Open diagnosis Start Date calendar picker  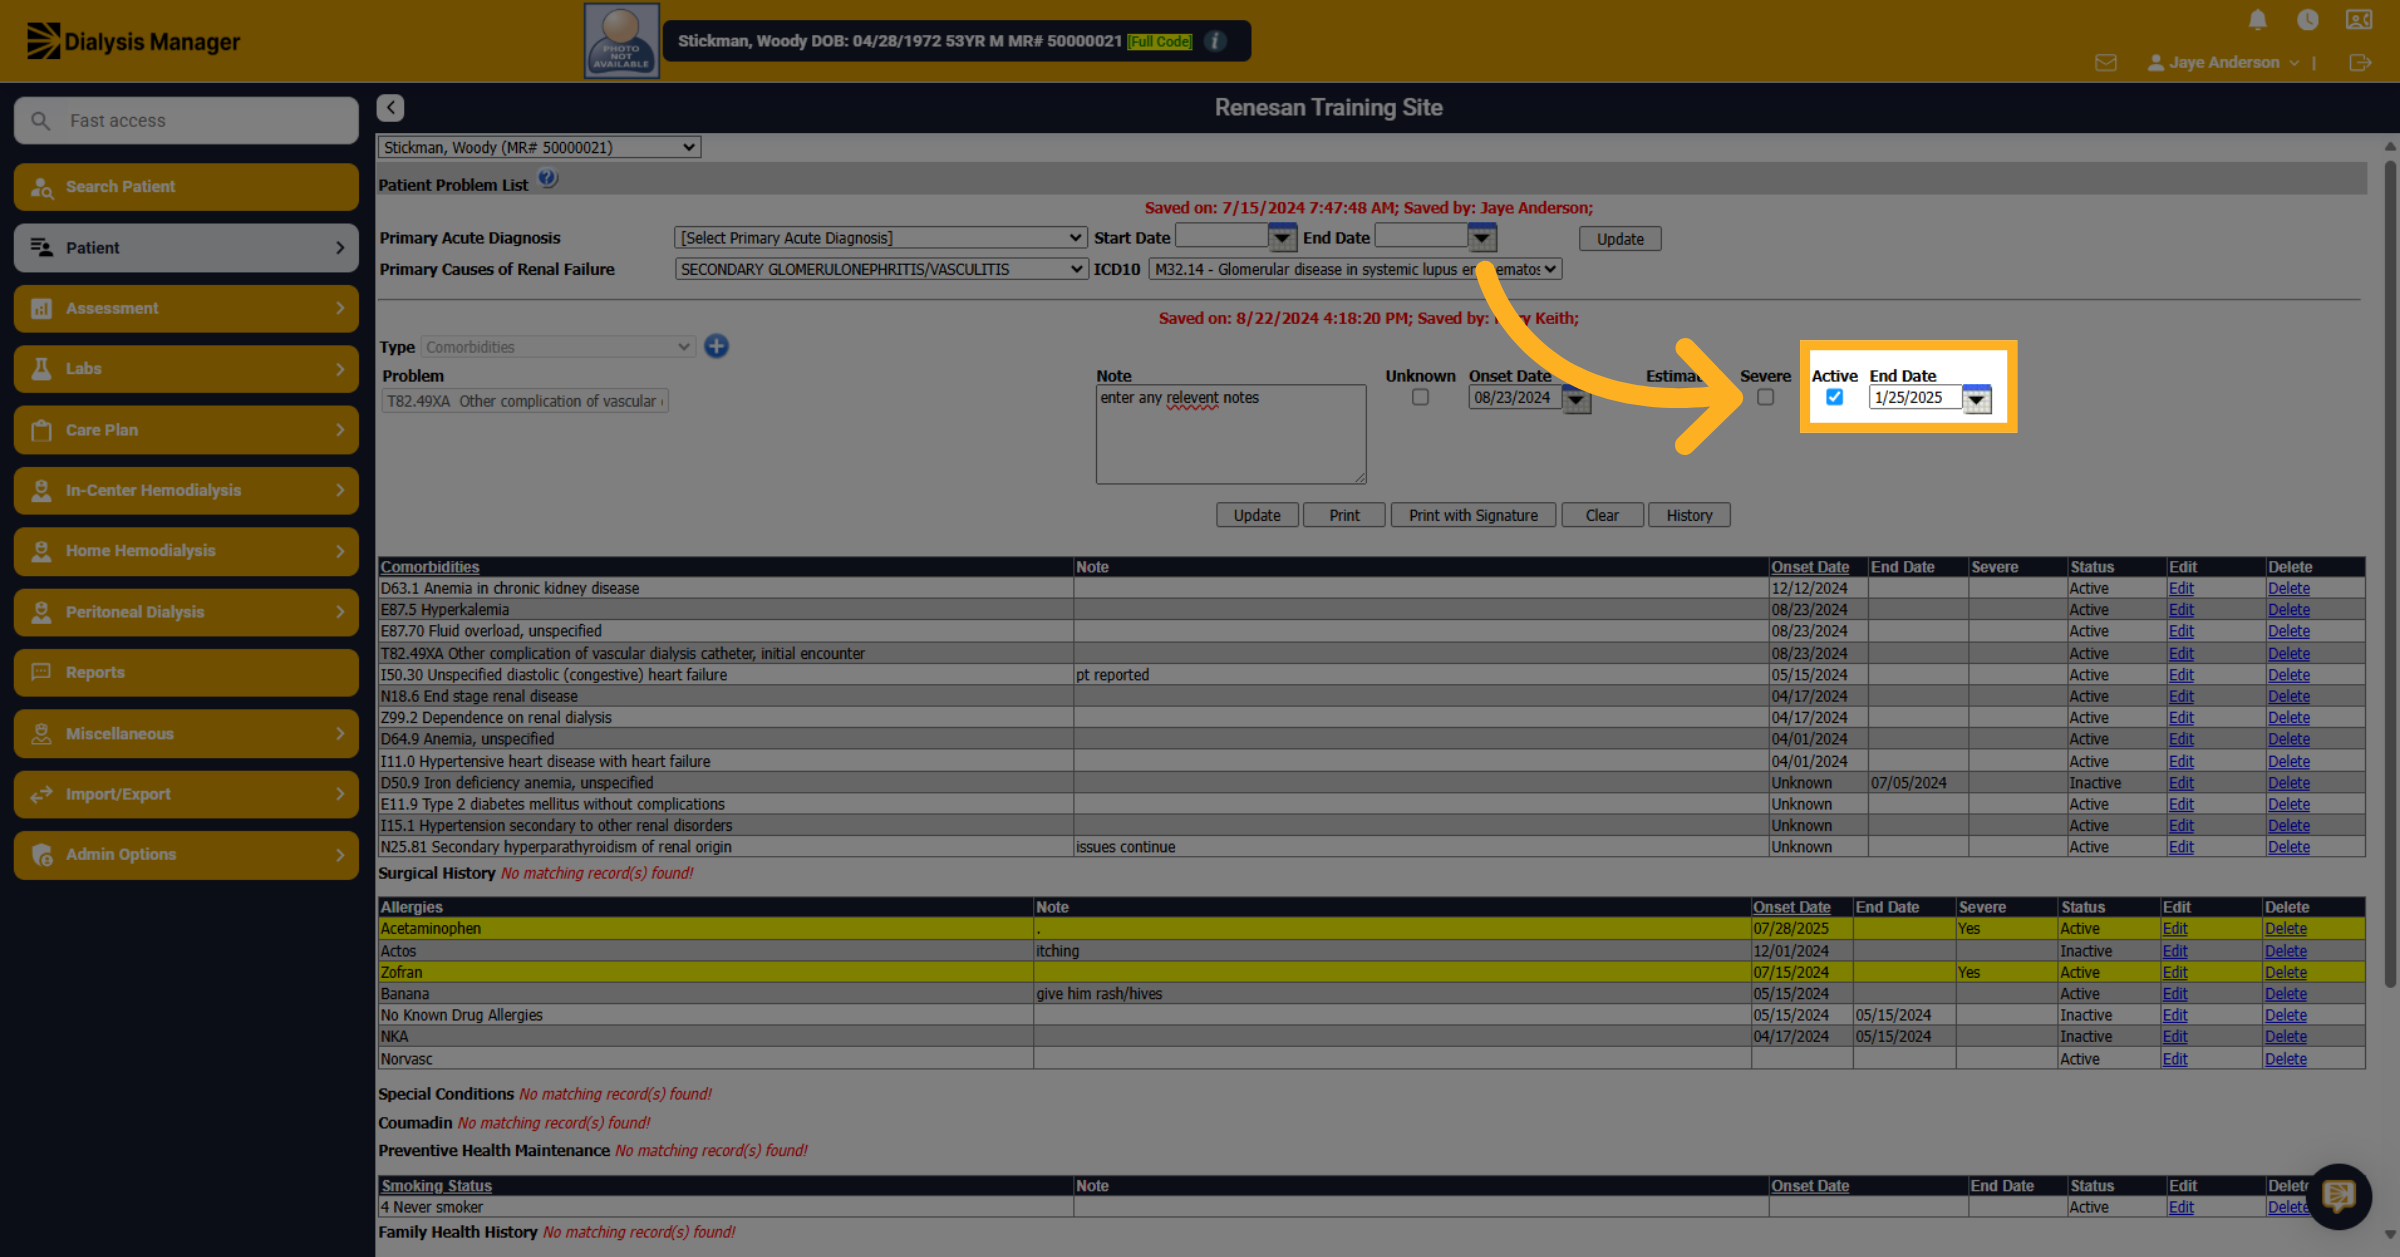(x=1282, y=237)
